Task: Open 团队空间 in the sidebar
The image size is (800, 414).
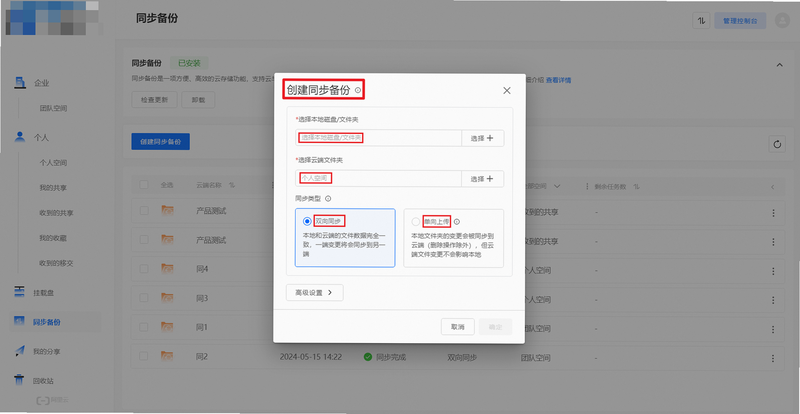Action: click(x=53, y=108)
